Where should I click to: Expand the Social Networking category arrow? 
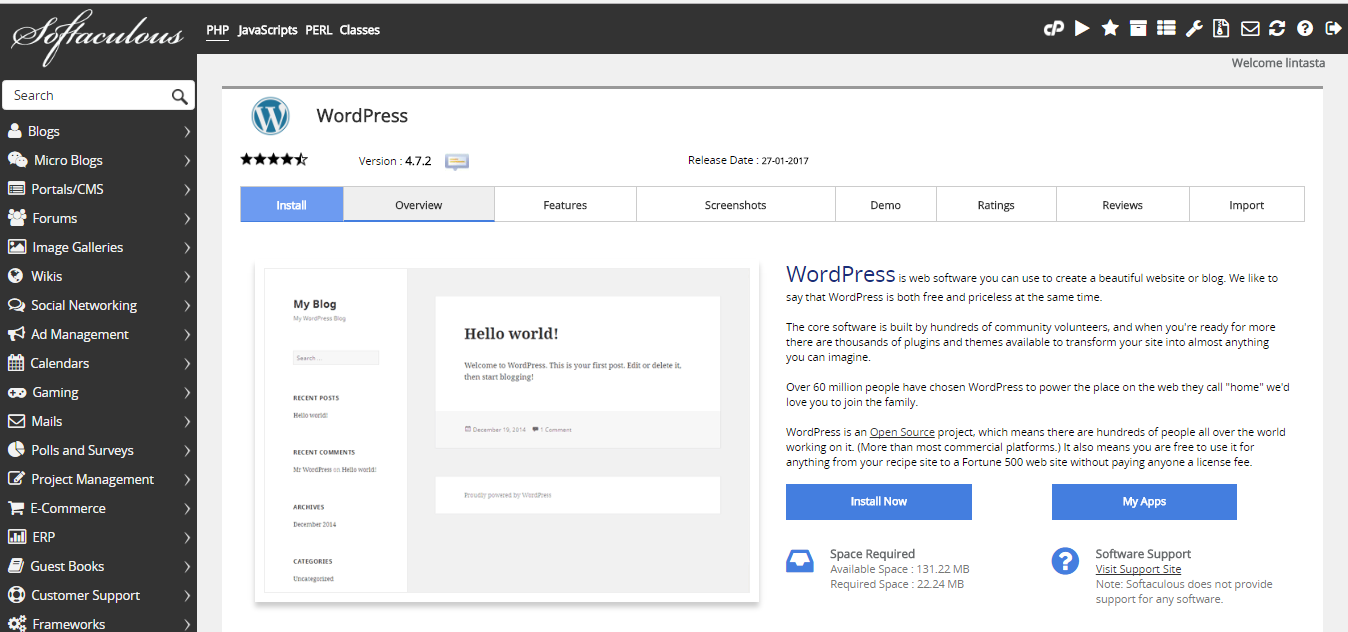[x=187, y=305]
